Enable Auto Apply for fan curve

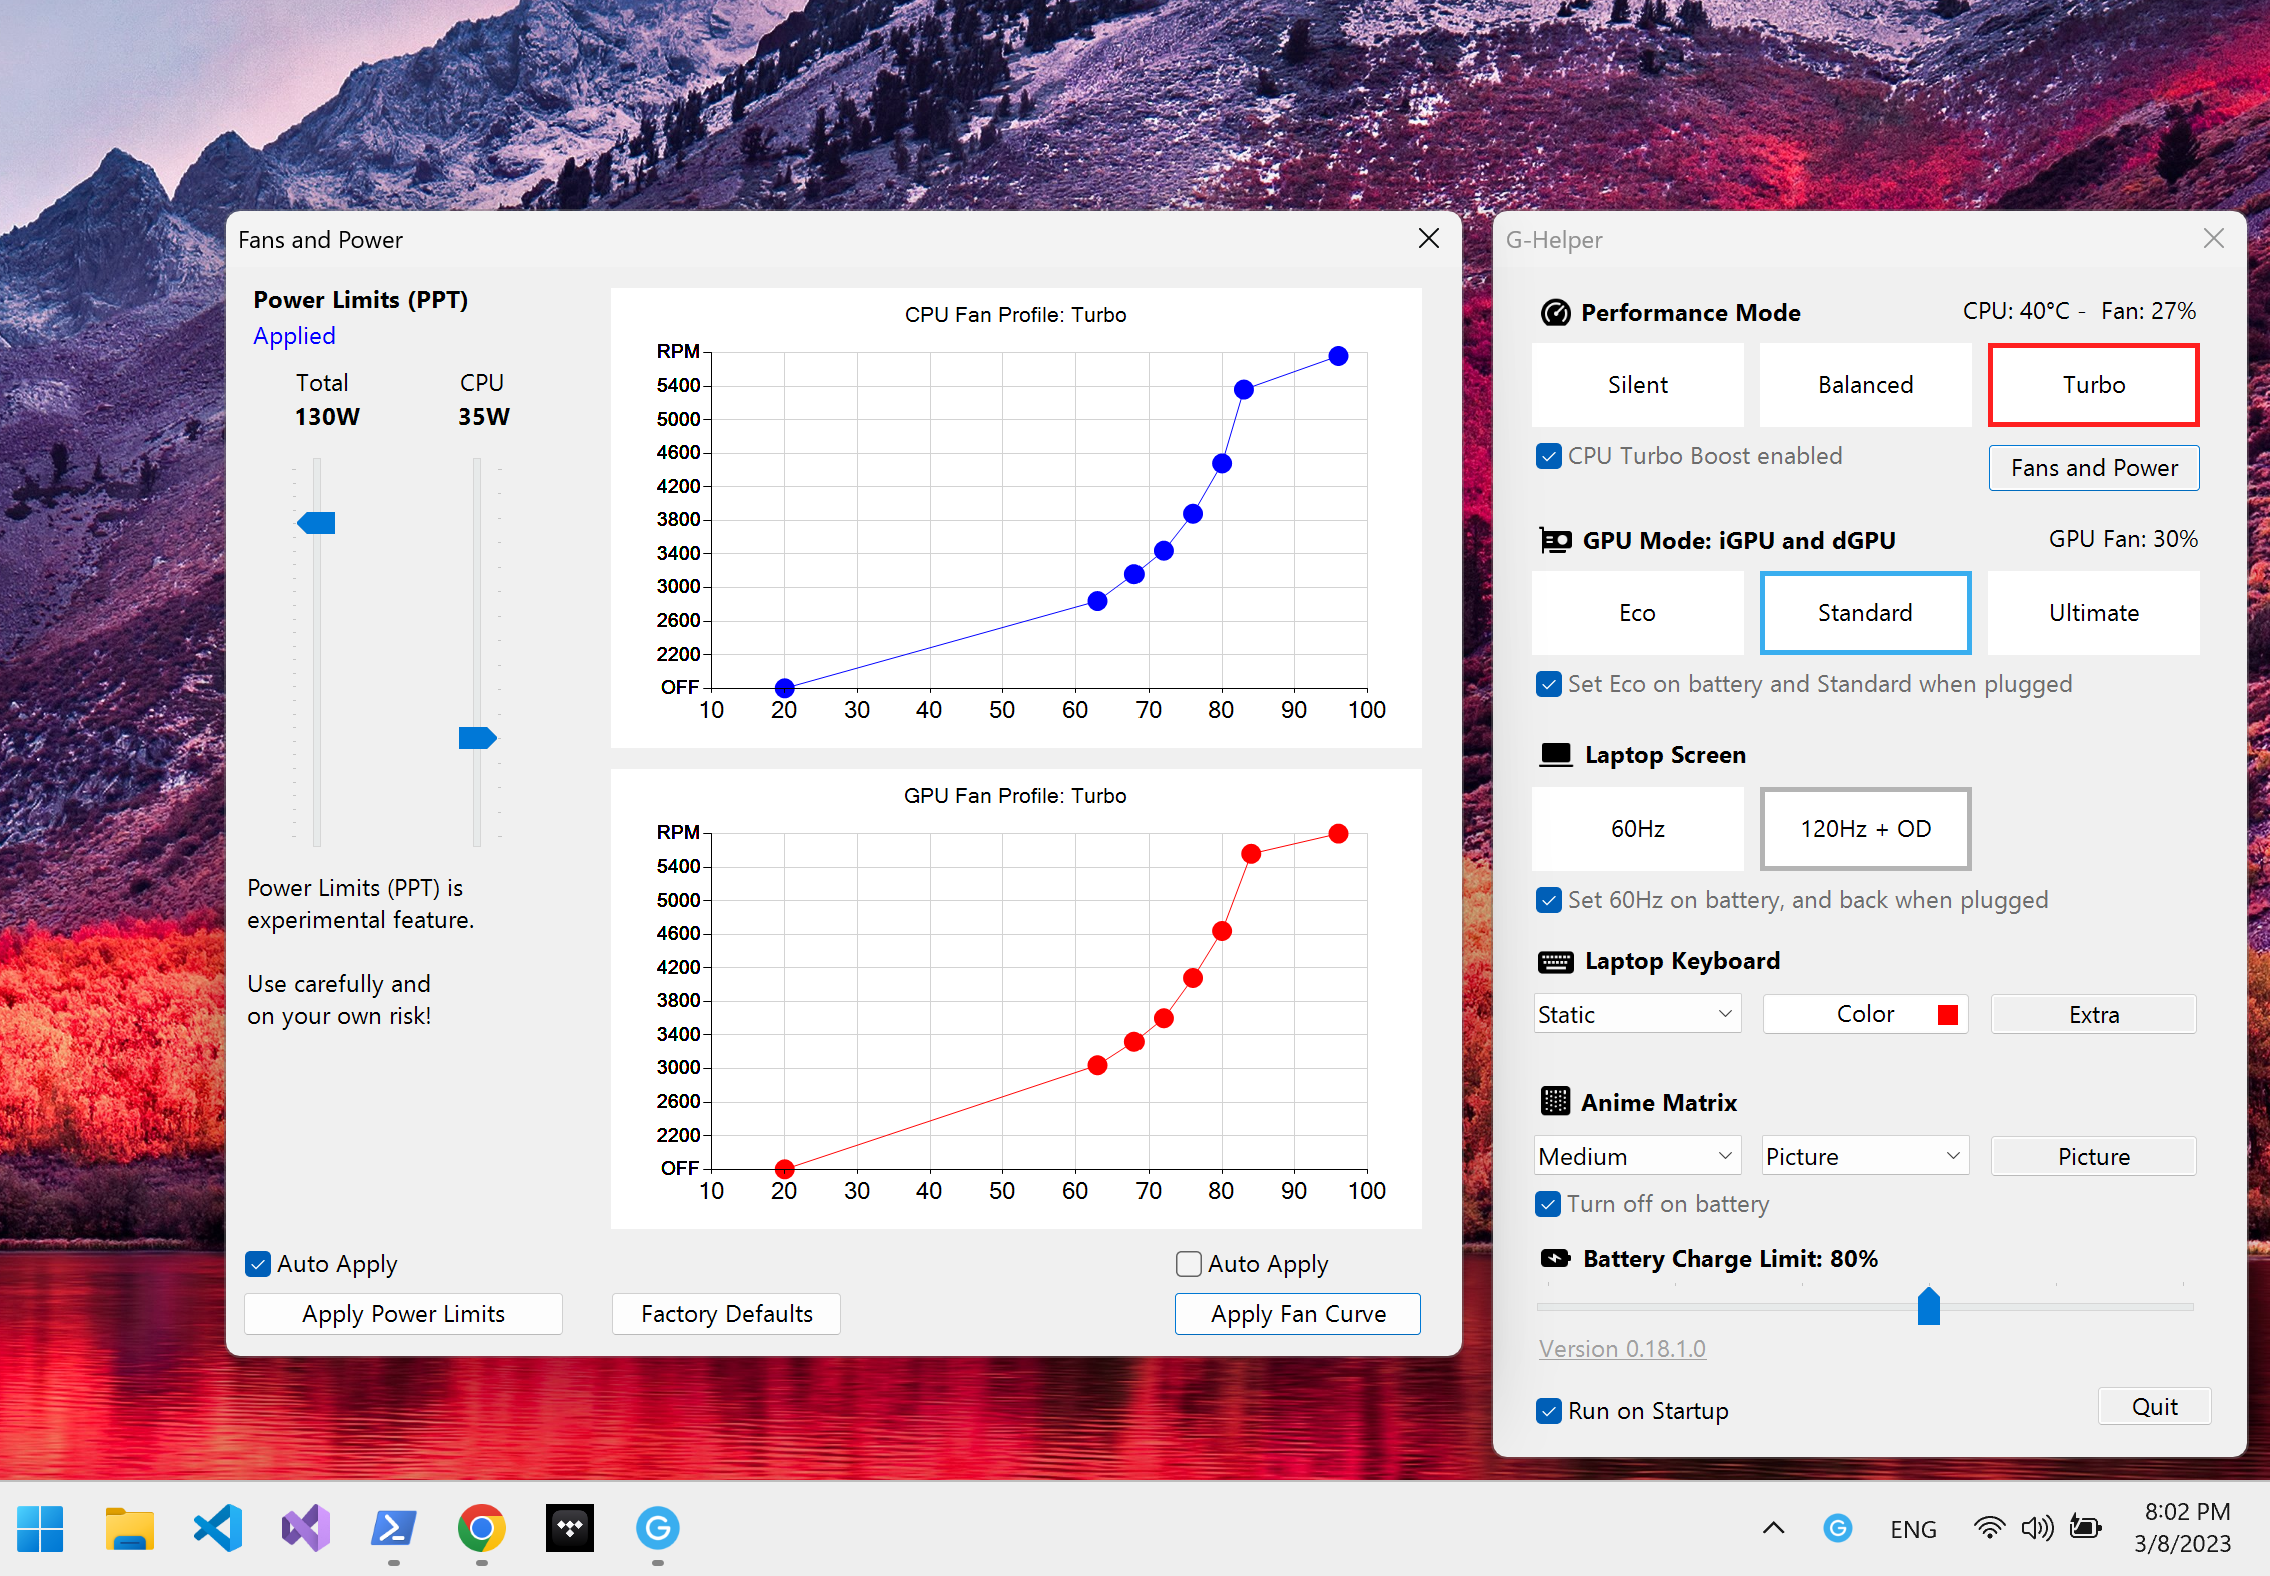[x=1189, y=1264]
